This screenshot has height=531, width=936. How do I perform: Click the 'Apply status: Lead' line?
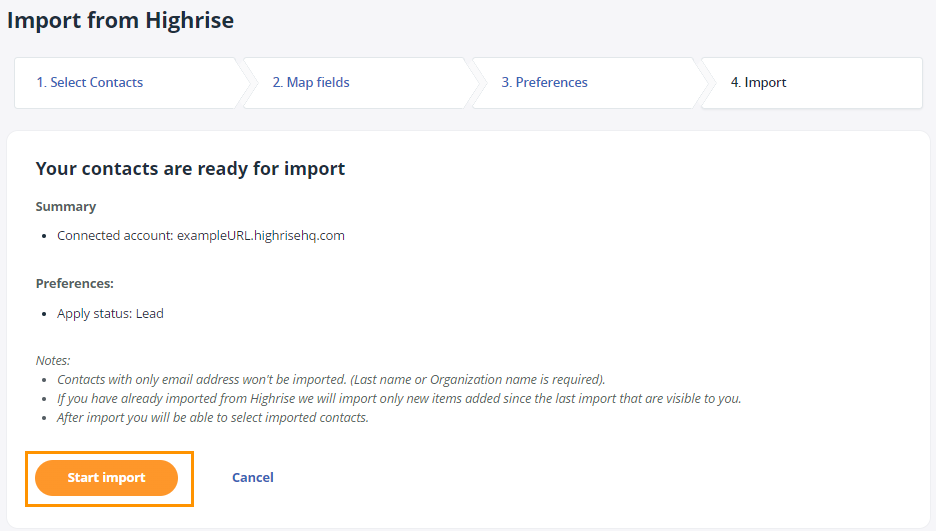click(110, 313)
